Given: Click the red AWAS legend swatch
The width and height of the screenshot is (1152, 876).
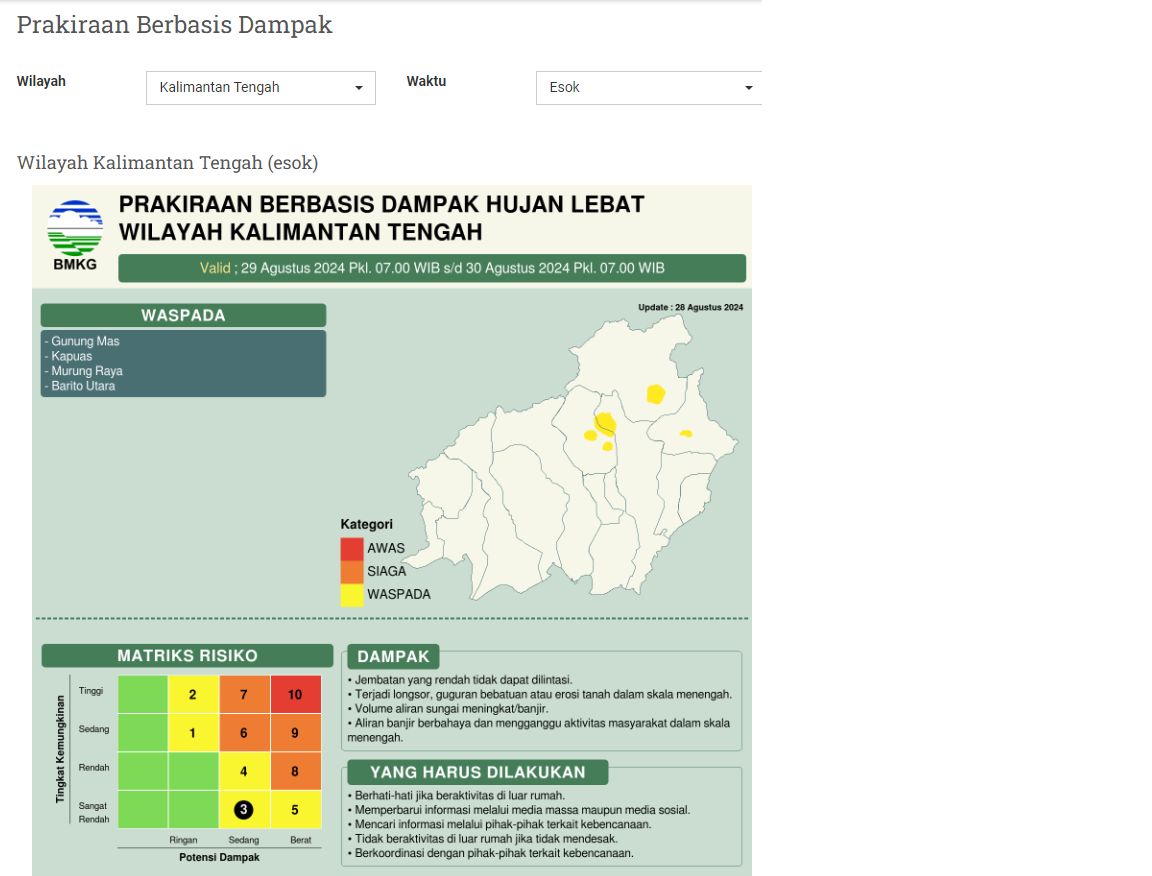Looking at the screenshot, I should (x=352, y=549).
